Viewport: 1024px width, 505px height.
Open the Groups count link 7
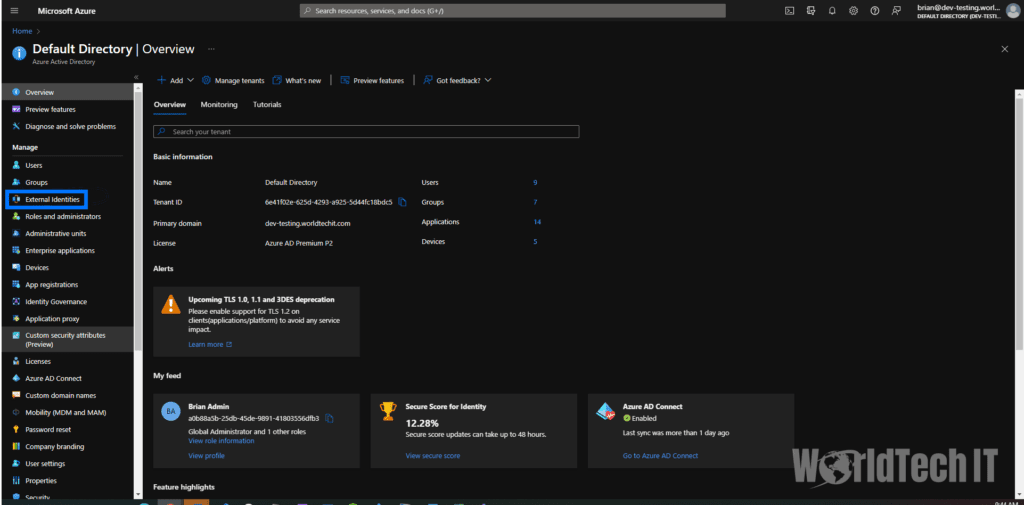click(536, 202)
